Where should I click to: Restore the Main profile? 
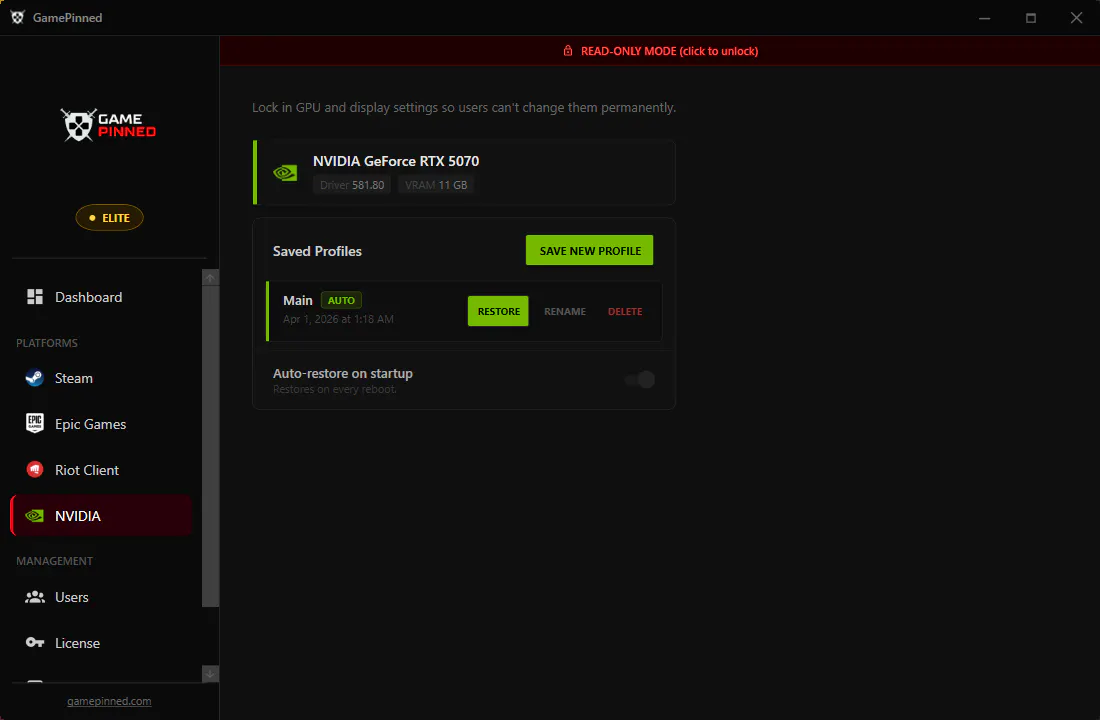[x=498, y=311]
